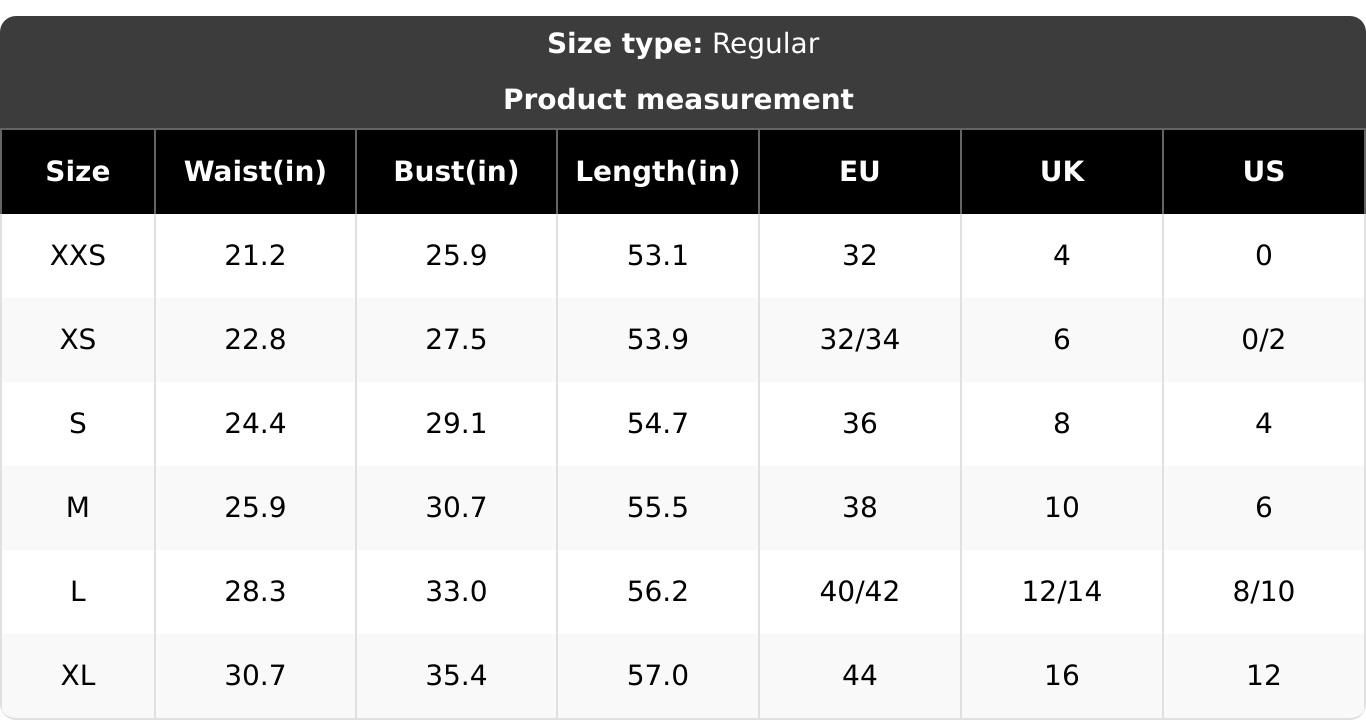Image resolution: width=1366 pixels, height=720 pixels.
Task: Click the EU column header
Action: click(860, 172)
